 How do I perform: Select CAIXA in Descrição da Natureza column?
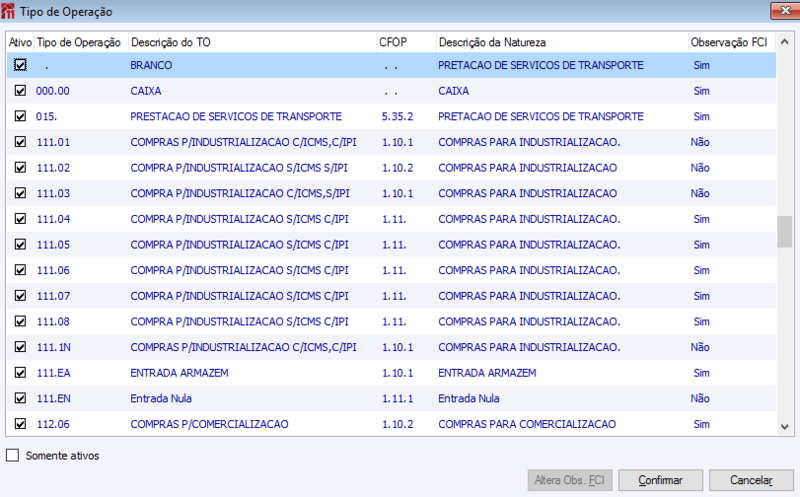453,91
